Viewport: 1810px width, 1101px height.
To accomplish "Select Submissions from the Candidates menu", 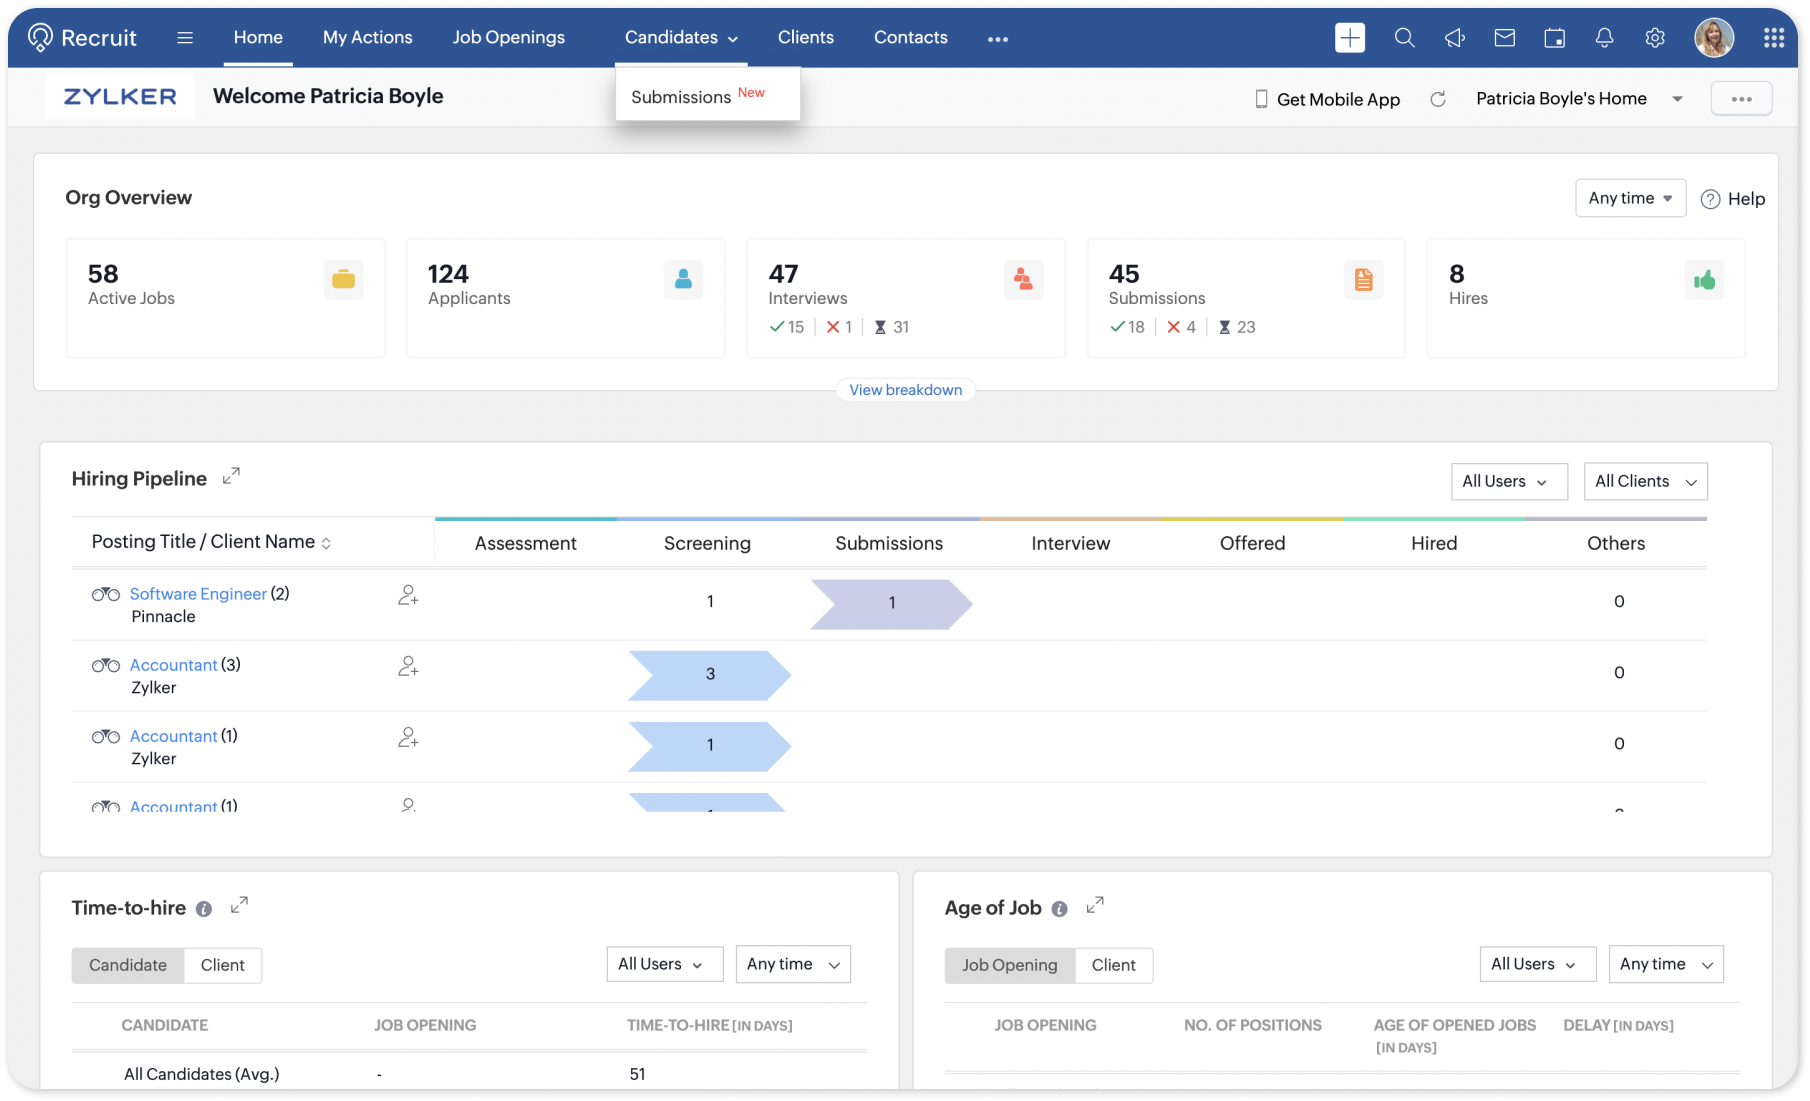I will coord(681,97).
